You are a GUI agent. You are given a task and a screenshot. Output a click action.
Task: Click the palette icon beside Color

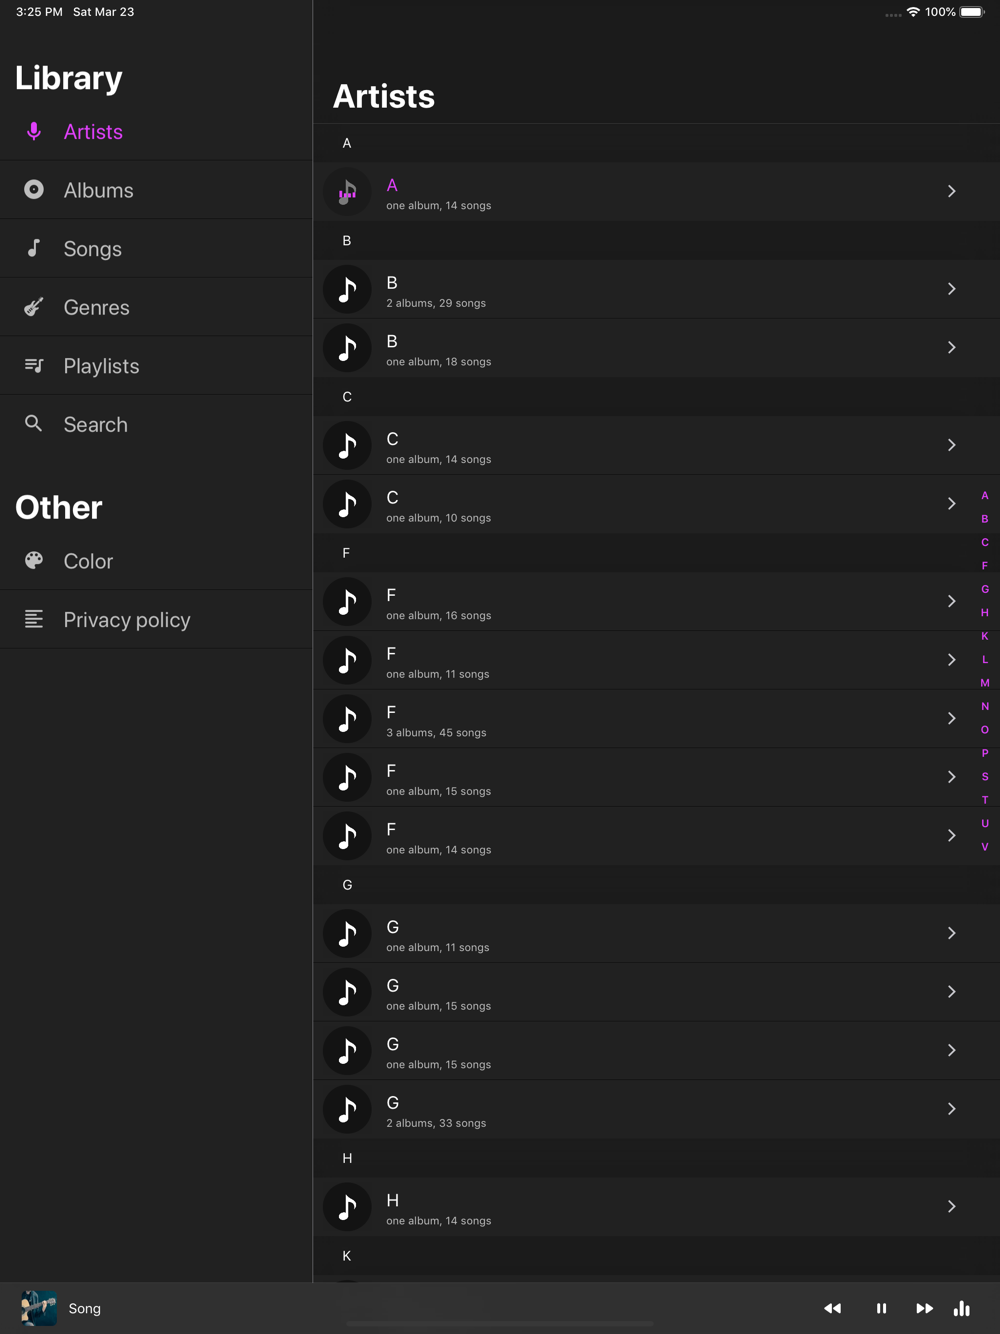pyautogui.click(x=34, y=561)
